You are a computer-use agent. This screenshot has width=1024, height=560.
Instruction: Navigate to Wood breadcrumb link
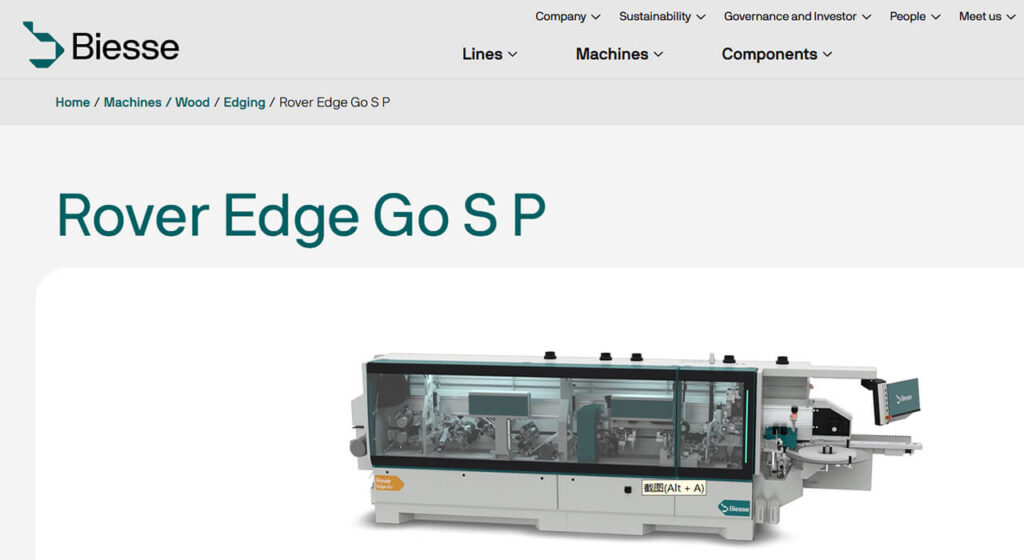click(192, 102)
